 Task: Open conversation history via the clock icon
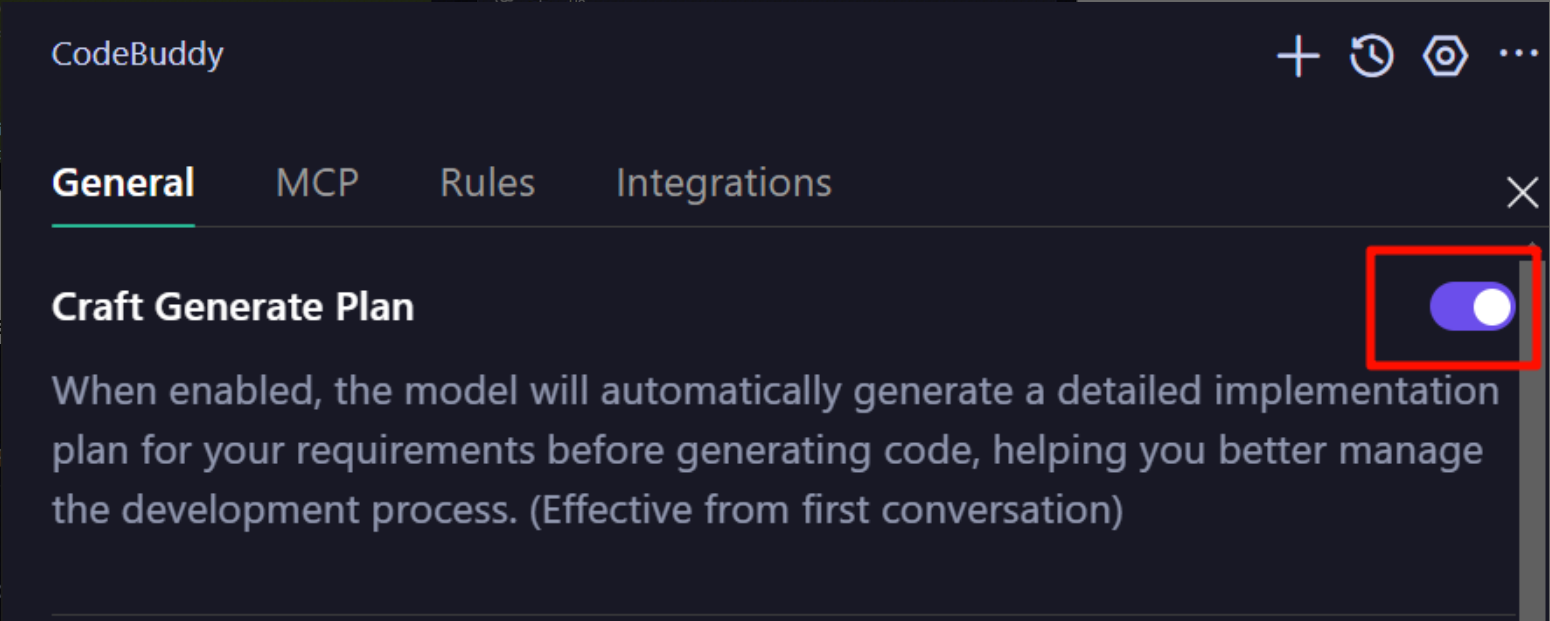coord(1370,56)
